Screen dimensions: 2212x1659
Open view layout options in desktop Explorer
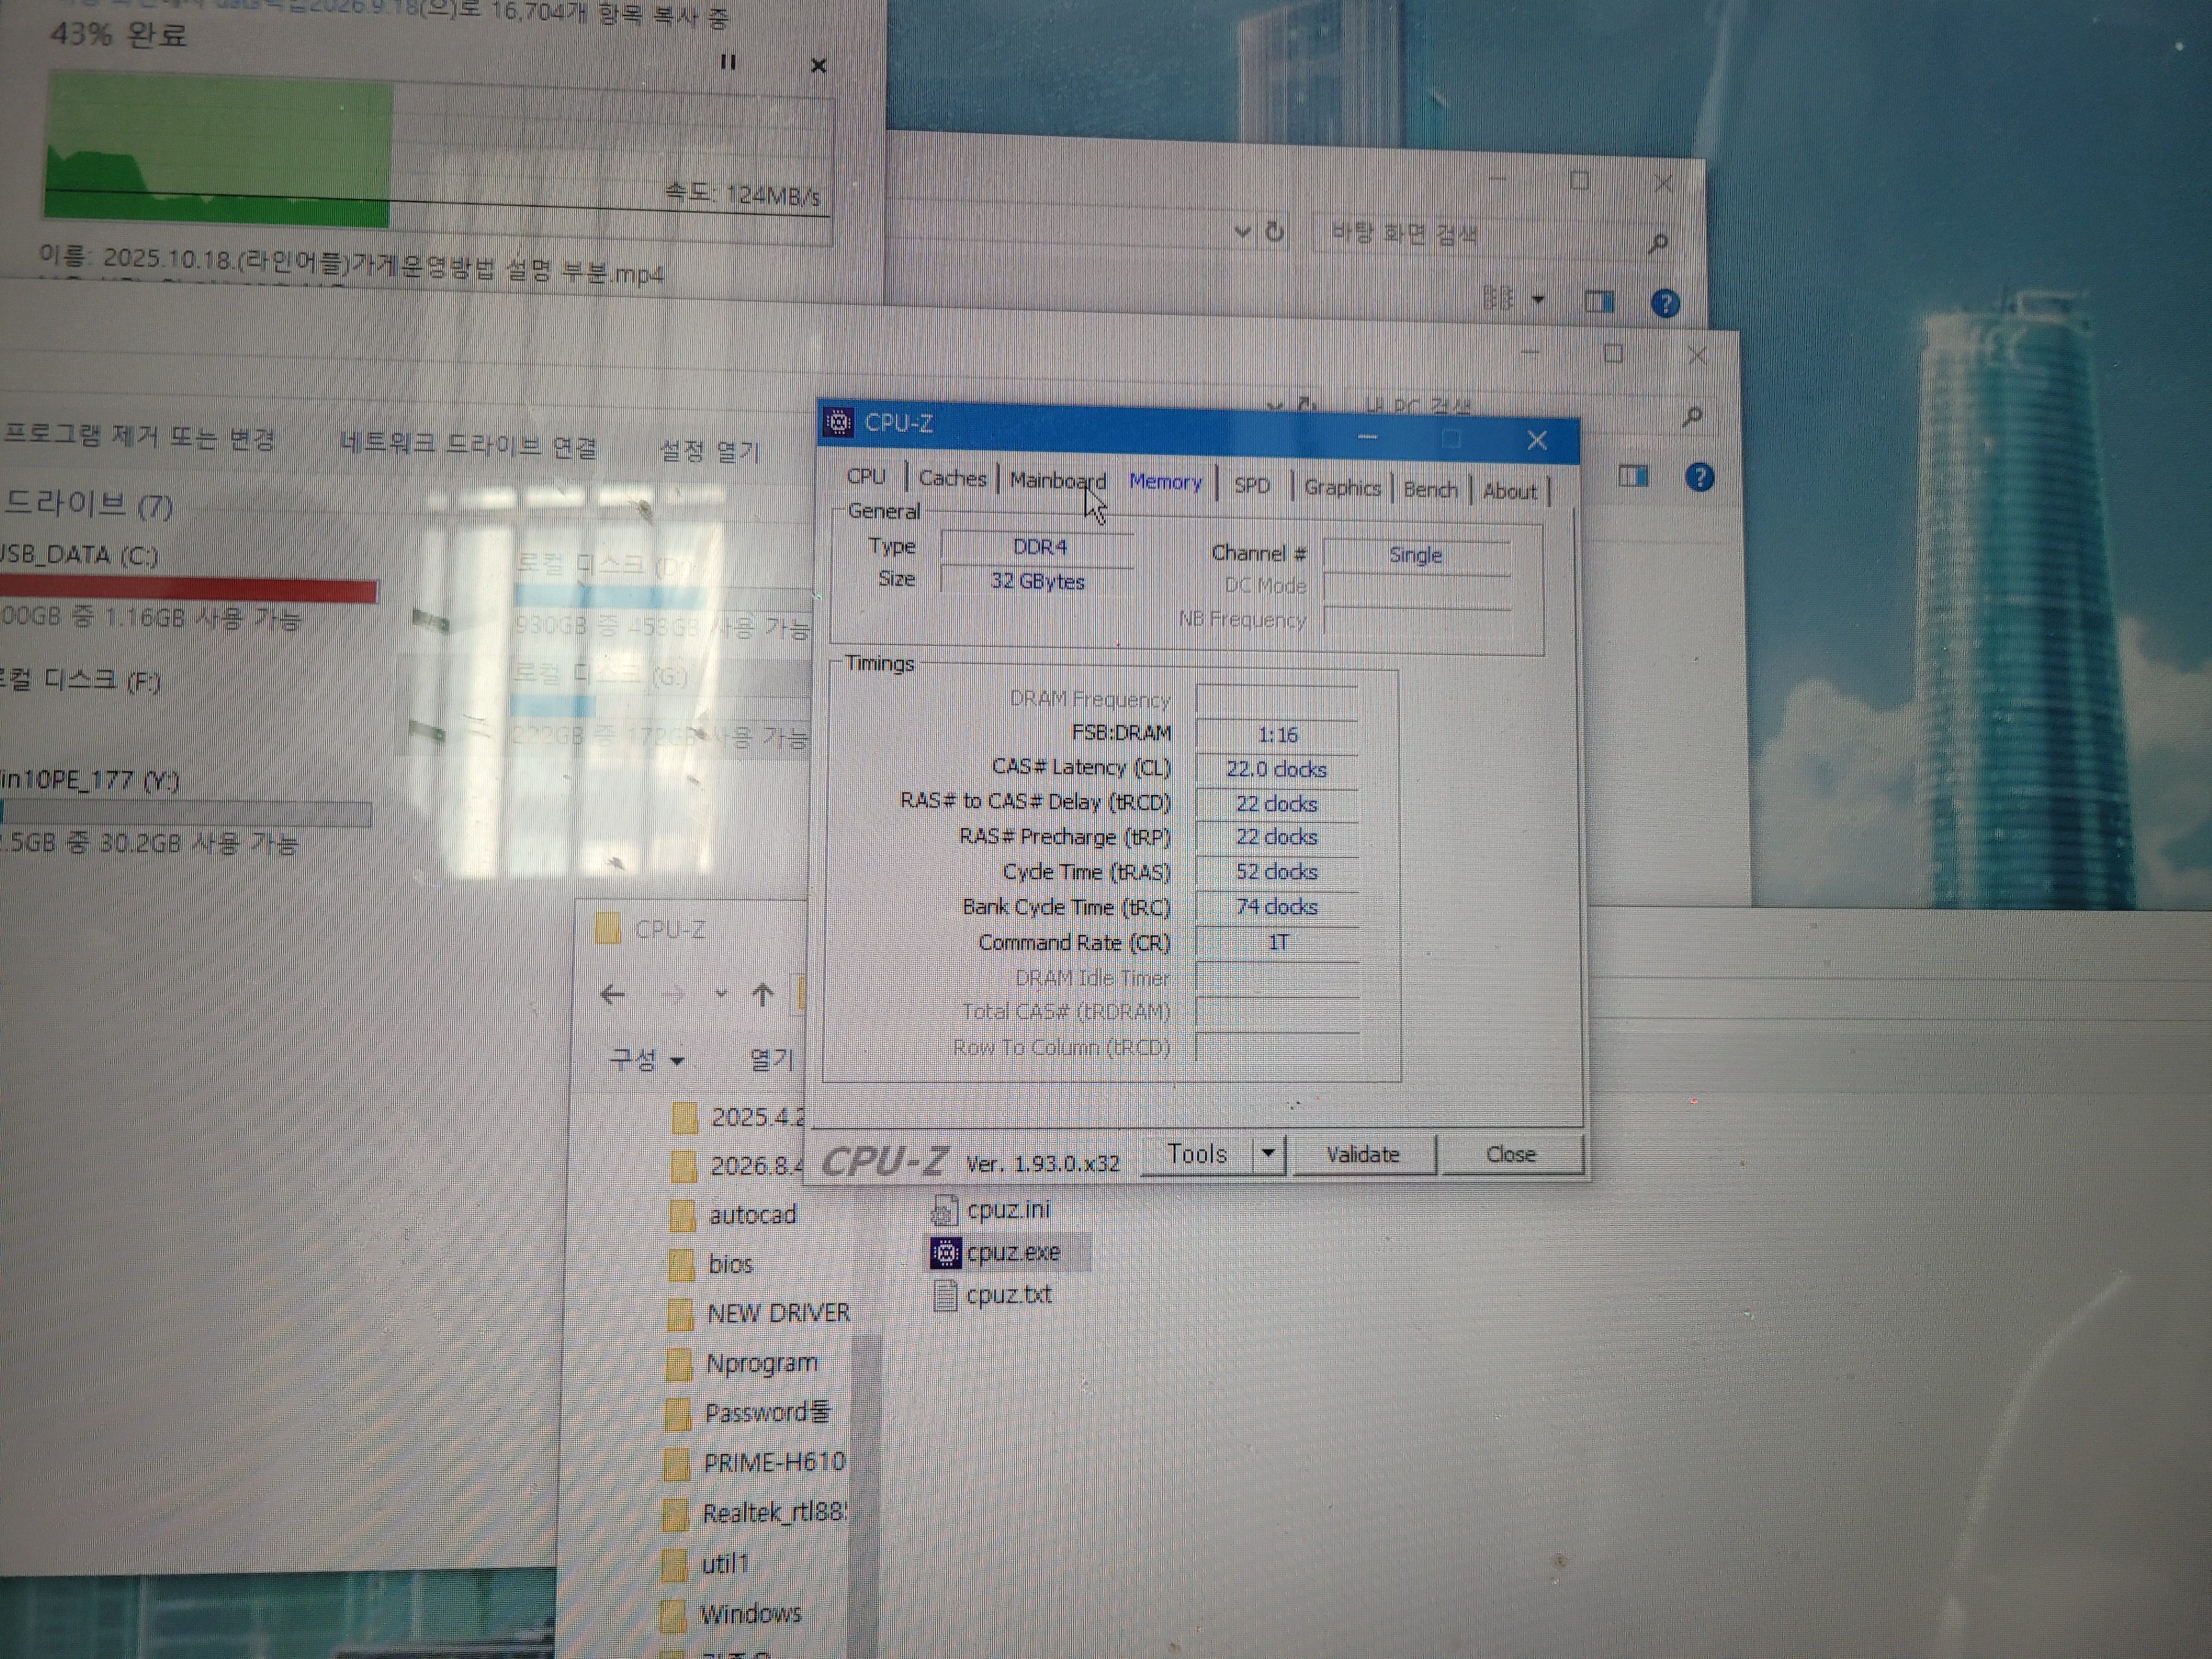[1497, 298]
